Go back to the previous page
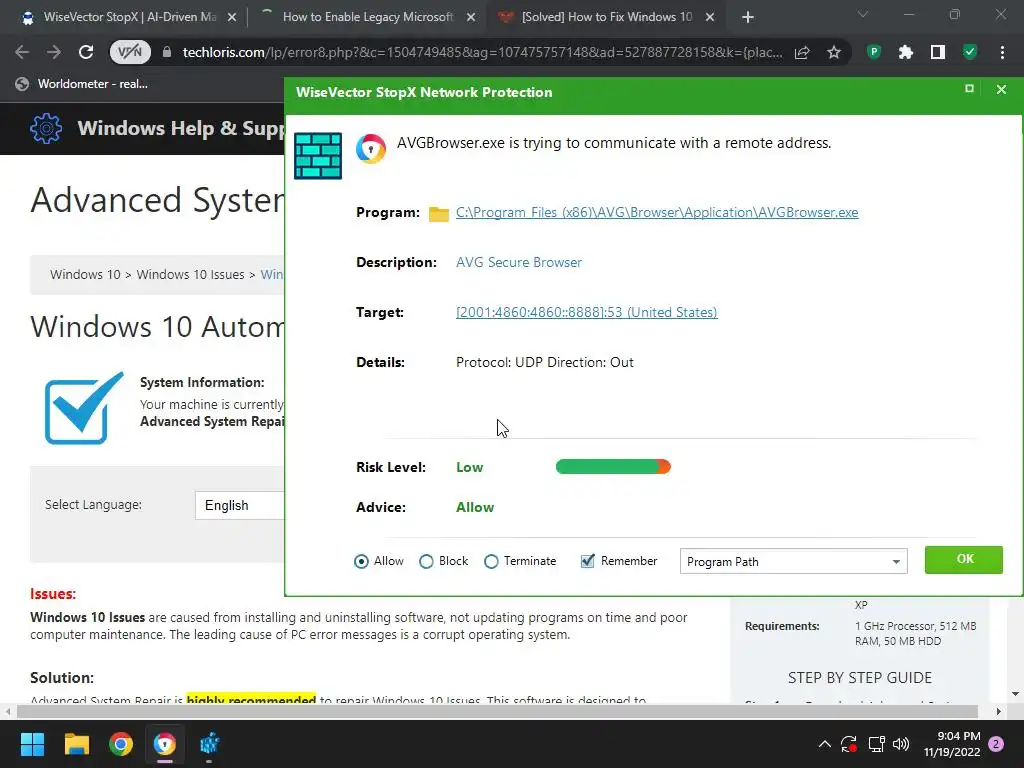This screenshot has width=1024, height=768. [x=22, y=52]
